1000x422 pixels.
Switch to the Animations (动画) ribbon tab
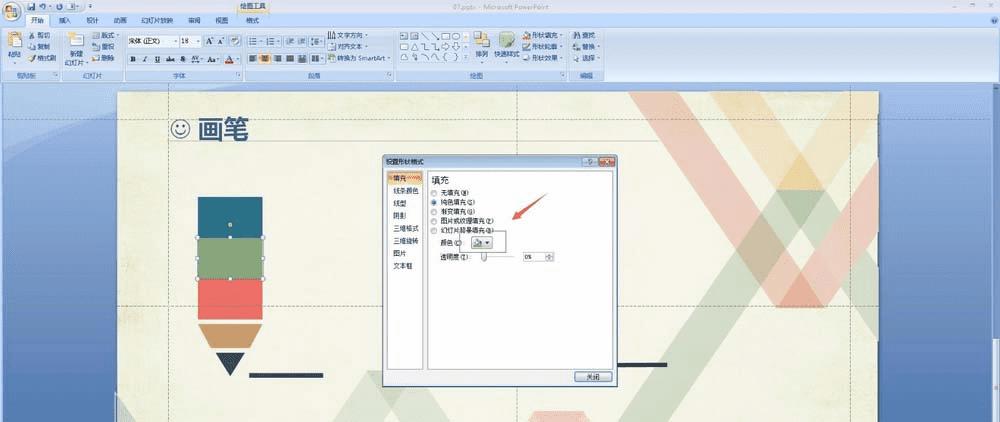pos(120,20)
